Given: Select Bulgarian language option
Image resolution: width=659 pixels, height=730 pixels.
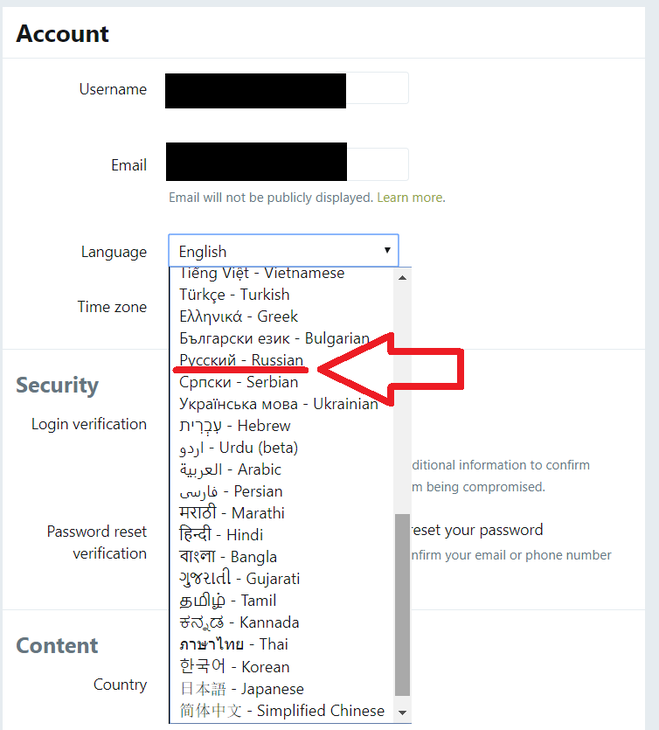Looking at the screenshot, I should point(274,339).
